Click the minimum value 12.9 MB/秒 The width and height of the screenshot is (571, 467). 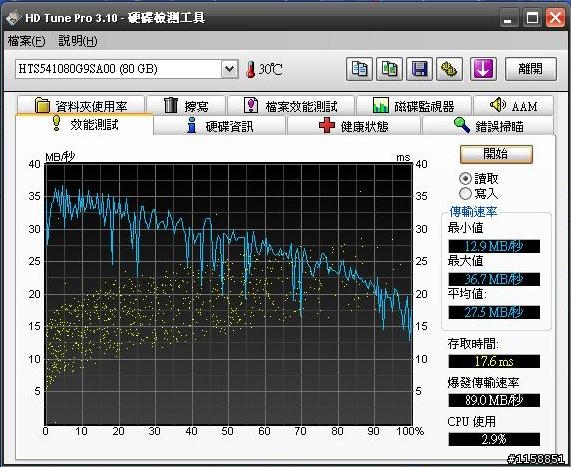pyautogui.click(x=494, y=246)
